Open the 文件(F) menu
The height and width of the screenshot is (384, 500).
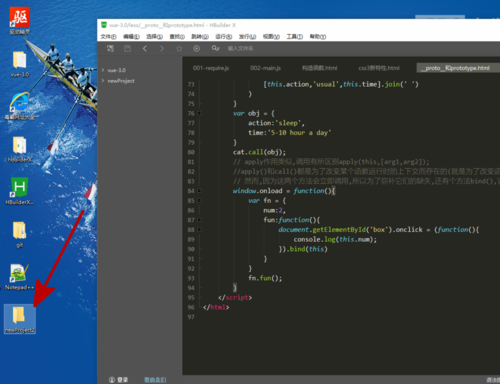point(109,36)
